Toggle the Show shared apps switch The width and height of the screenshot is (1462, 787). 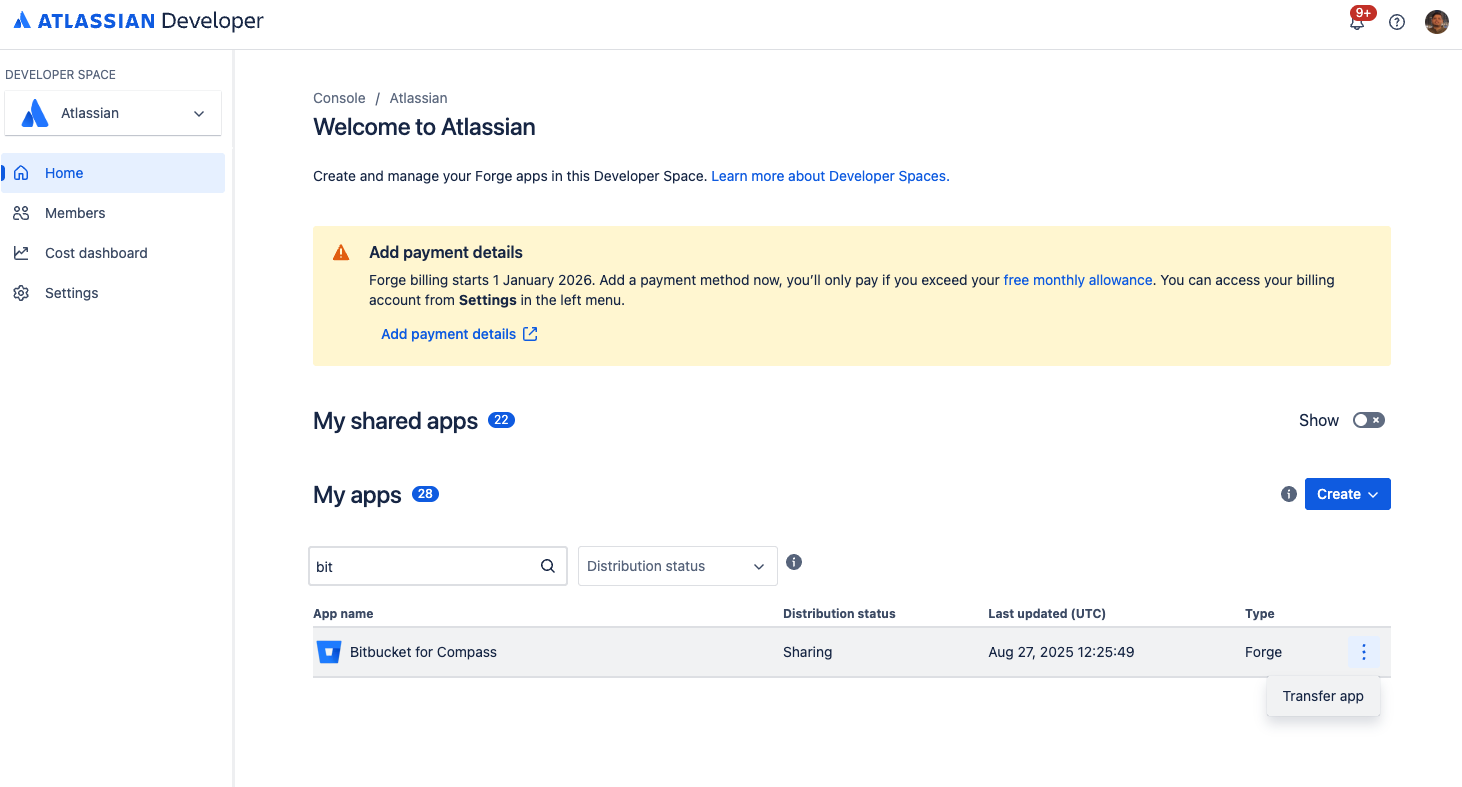pyautogui.click(x=1368, y=420)
